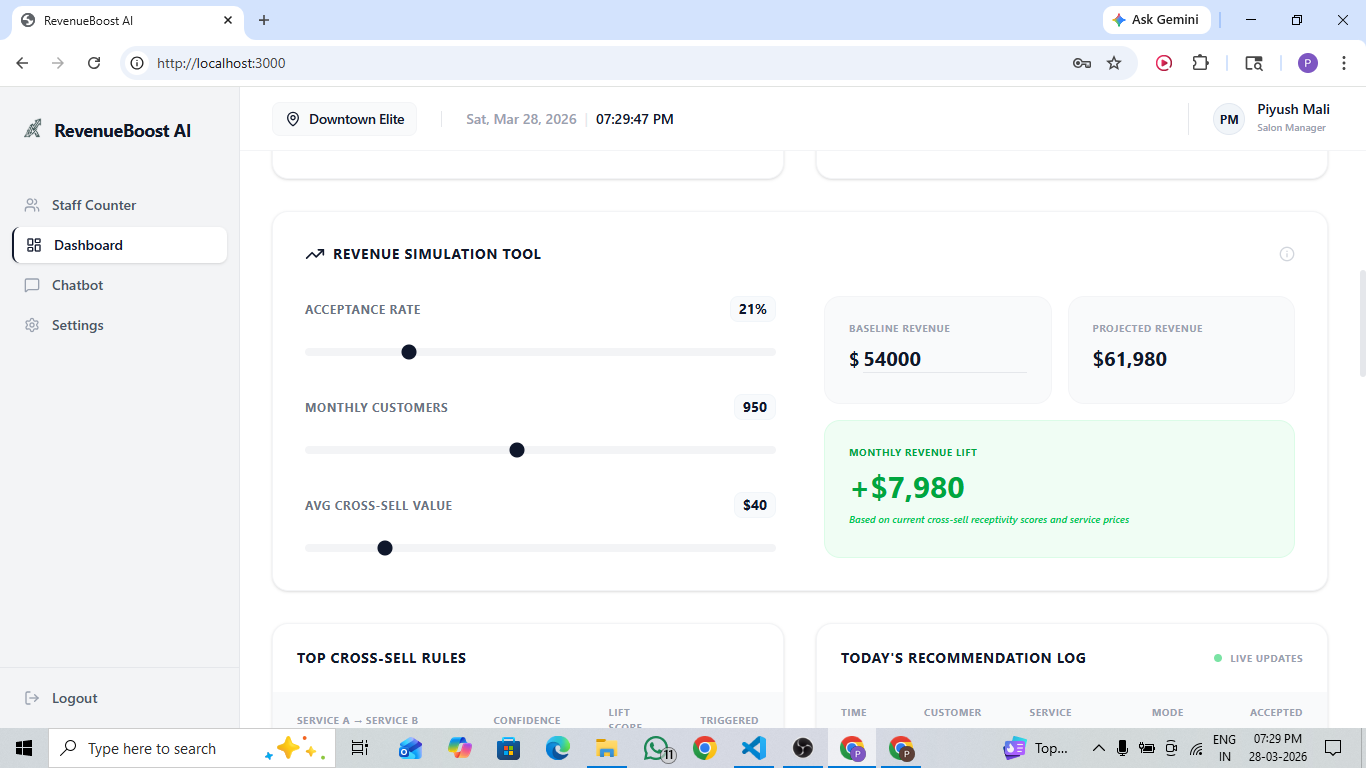Bookmark this page with the star
This screenshot has height=768, width=1366.
pyautogui.click(x=1114, y=63)
